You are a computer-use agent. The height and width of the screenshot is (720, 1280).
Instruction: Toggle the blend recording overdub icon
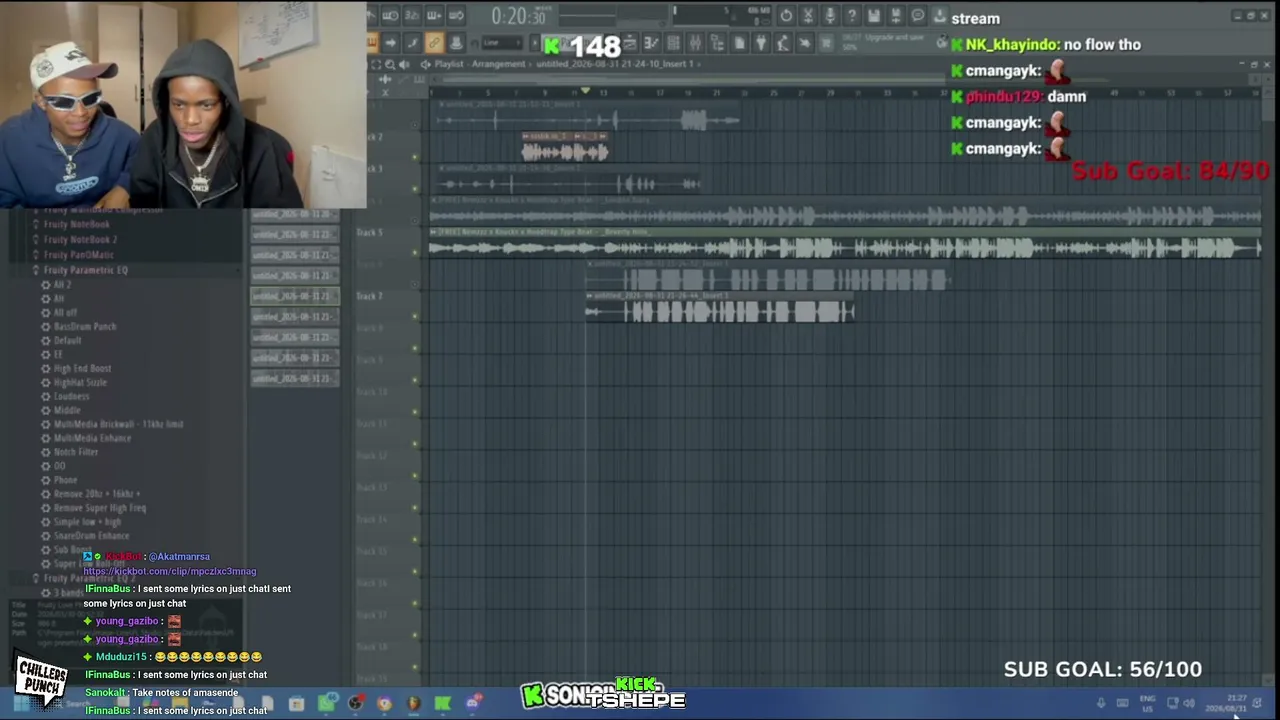point(434,16)
